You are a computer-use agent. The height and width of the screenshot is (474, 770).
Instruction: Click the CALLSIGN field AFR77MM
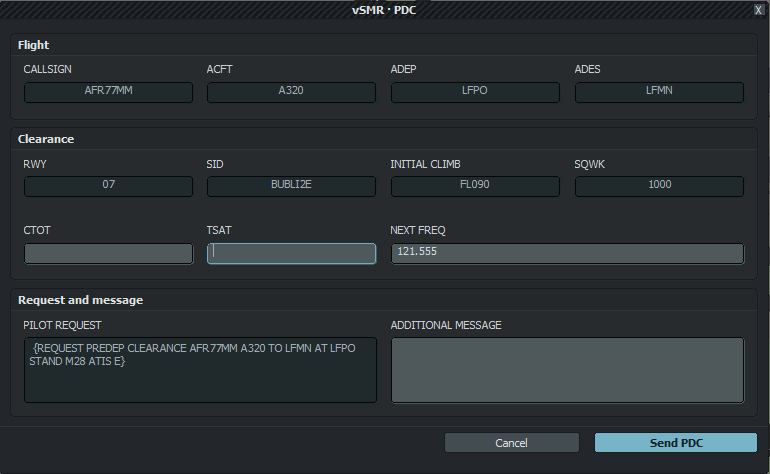[x=109, y=92]
